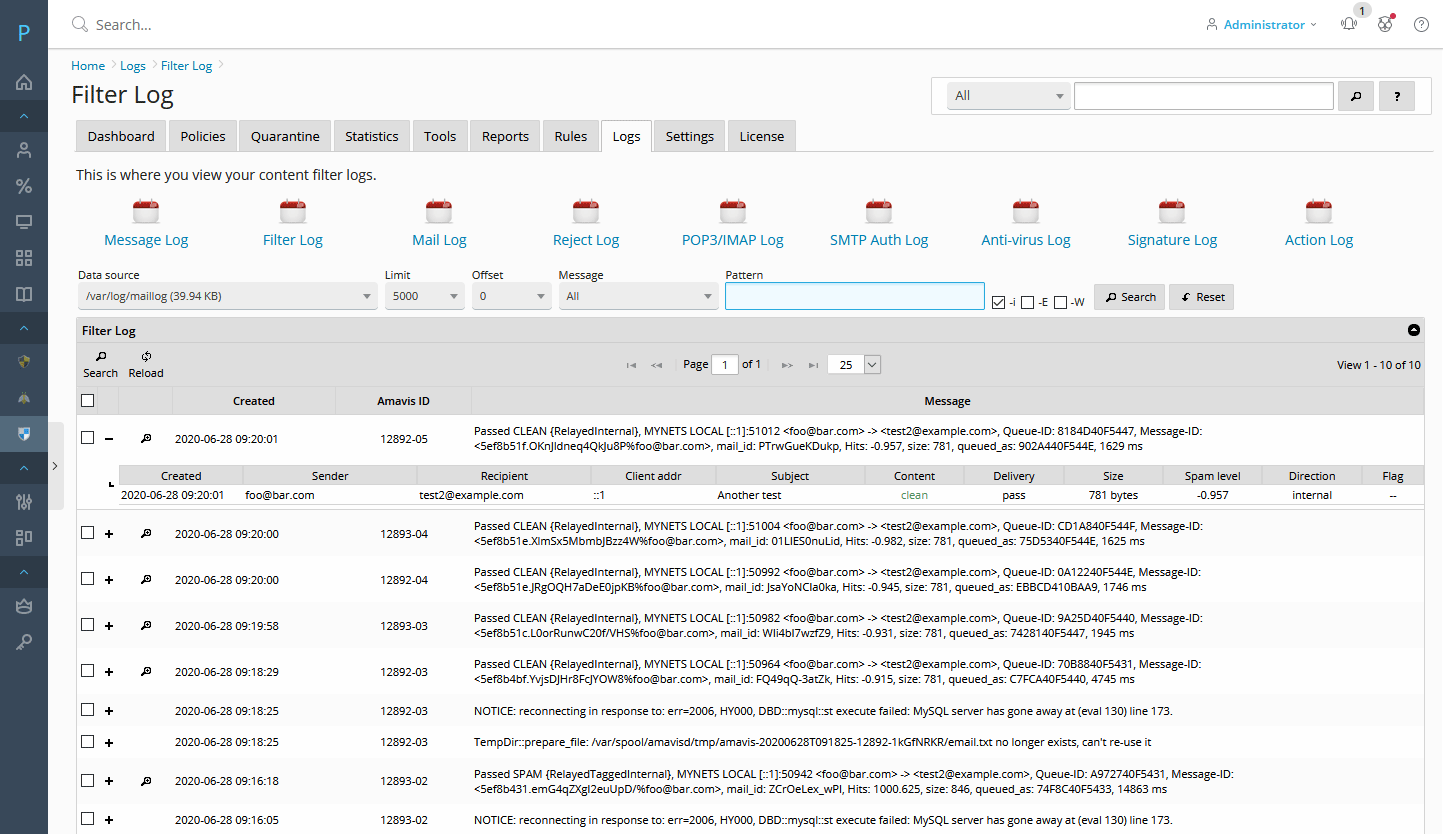The image size is (1443, 834).
Task: Open the Data source dropdown
Action: [228, 295]
